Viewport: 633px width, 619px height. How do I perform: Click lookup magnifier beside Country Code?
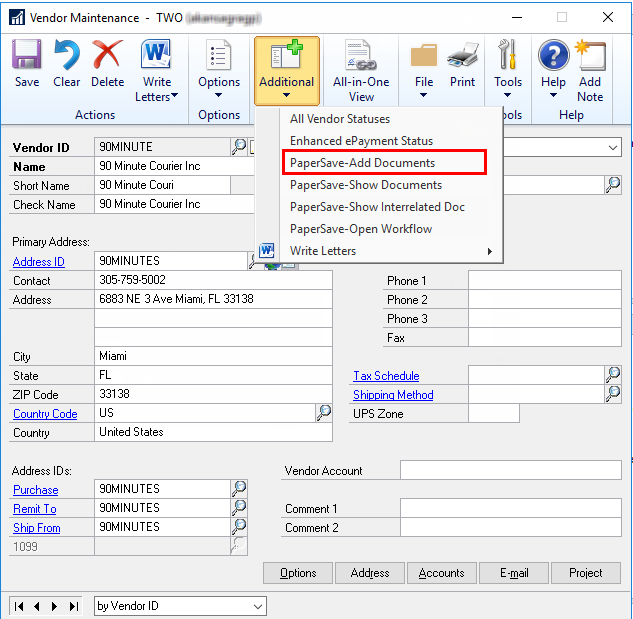pos(324,413)
